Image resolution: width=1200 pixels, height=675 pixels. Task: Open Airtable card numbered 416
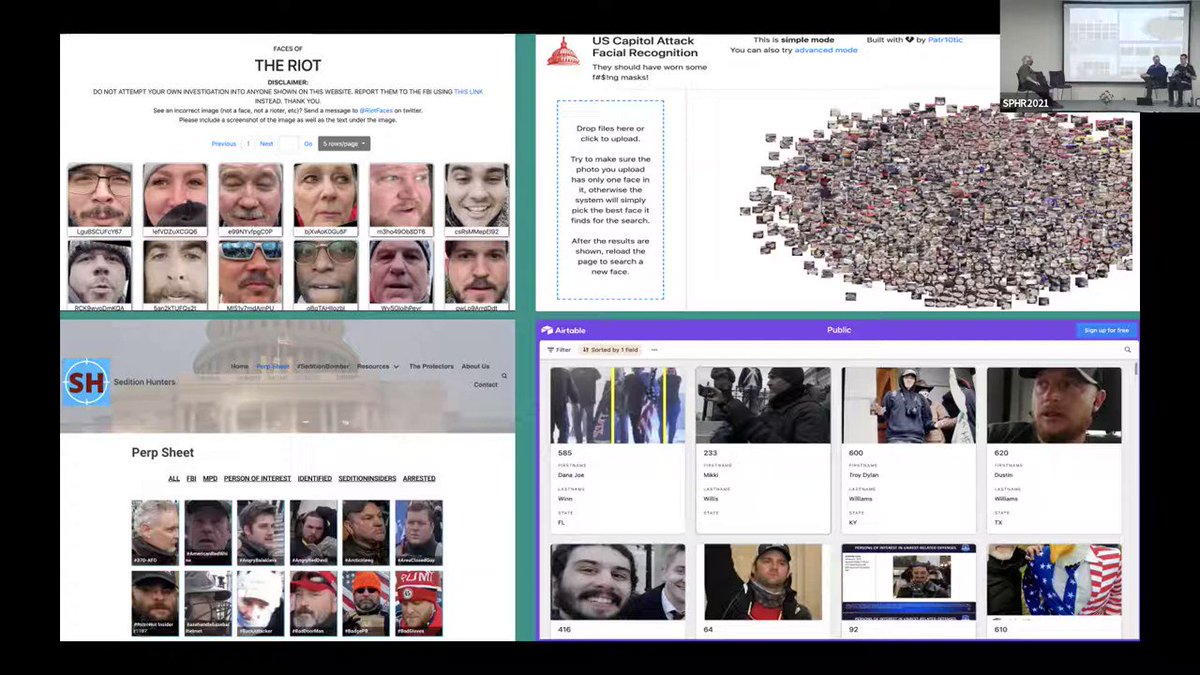point(618,590)
